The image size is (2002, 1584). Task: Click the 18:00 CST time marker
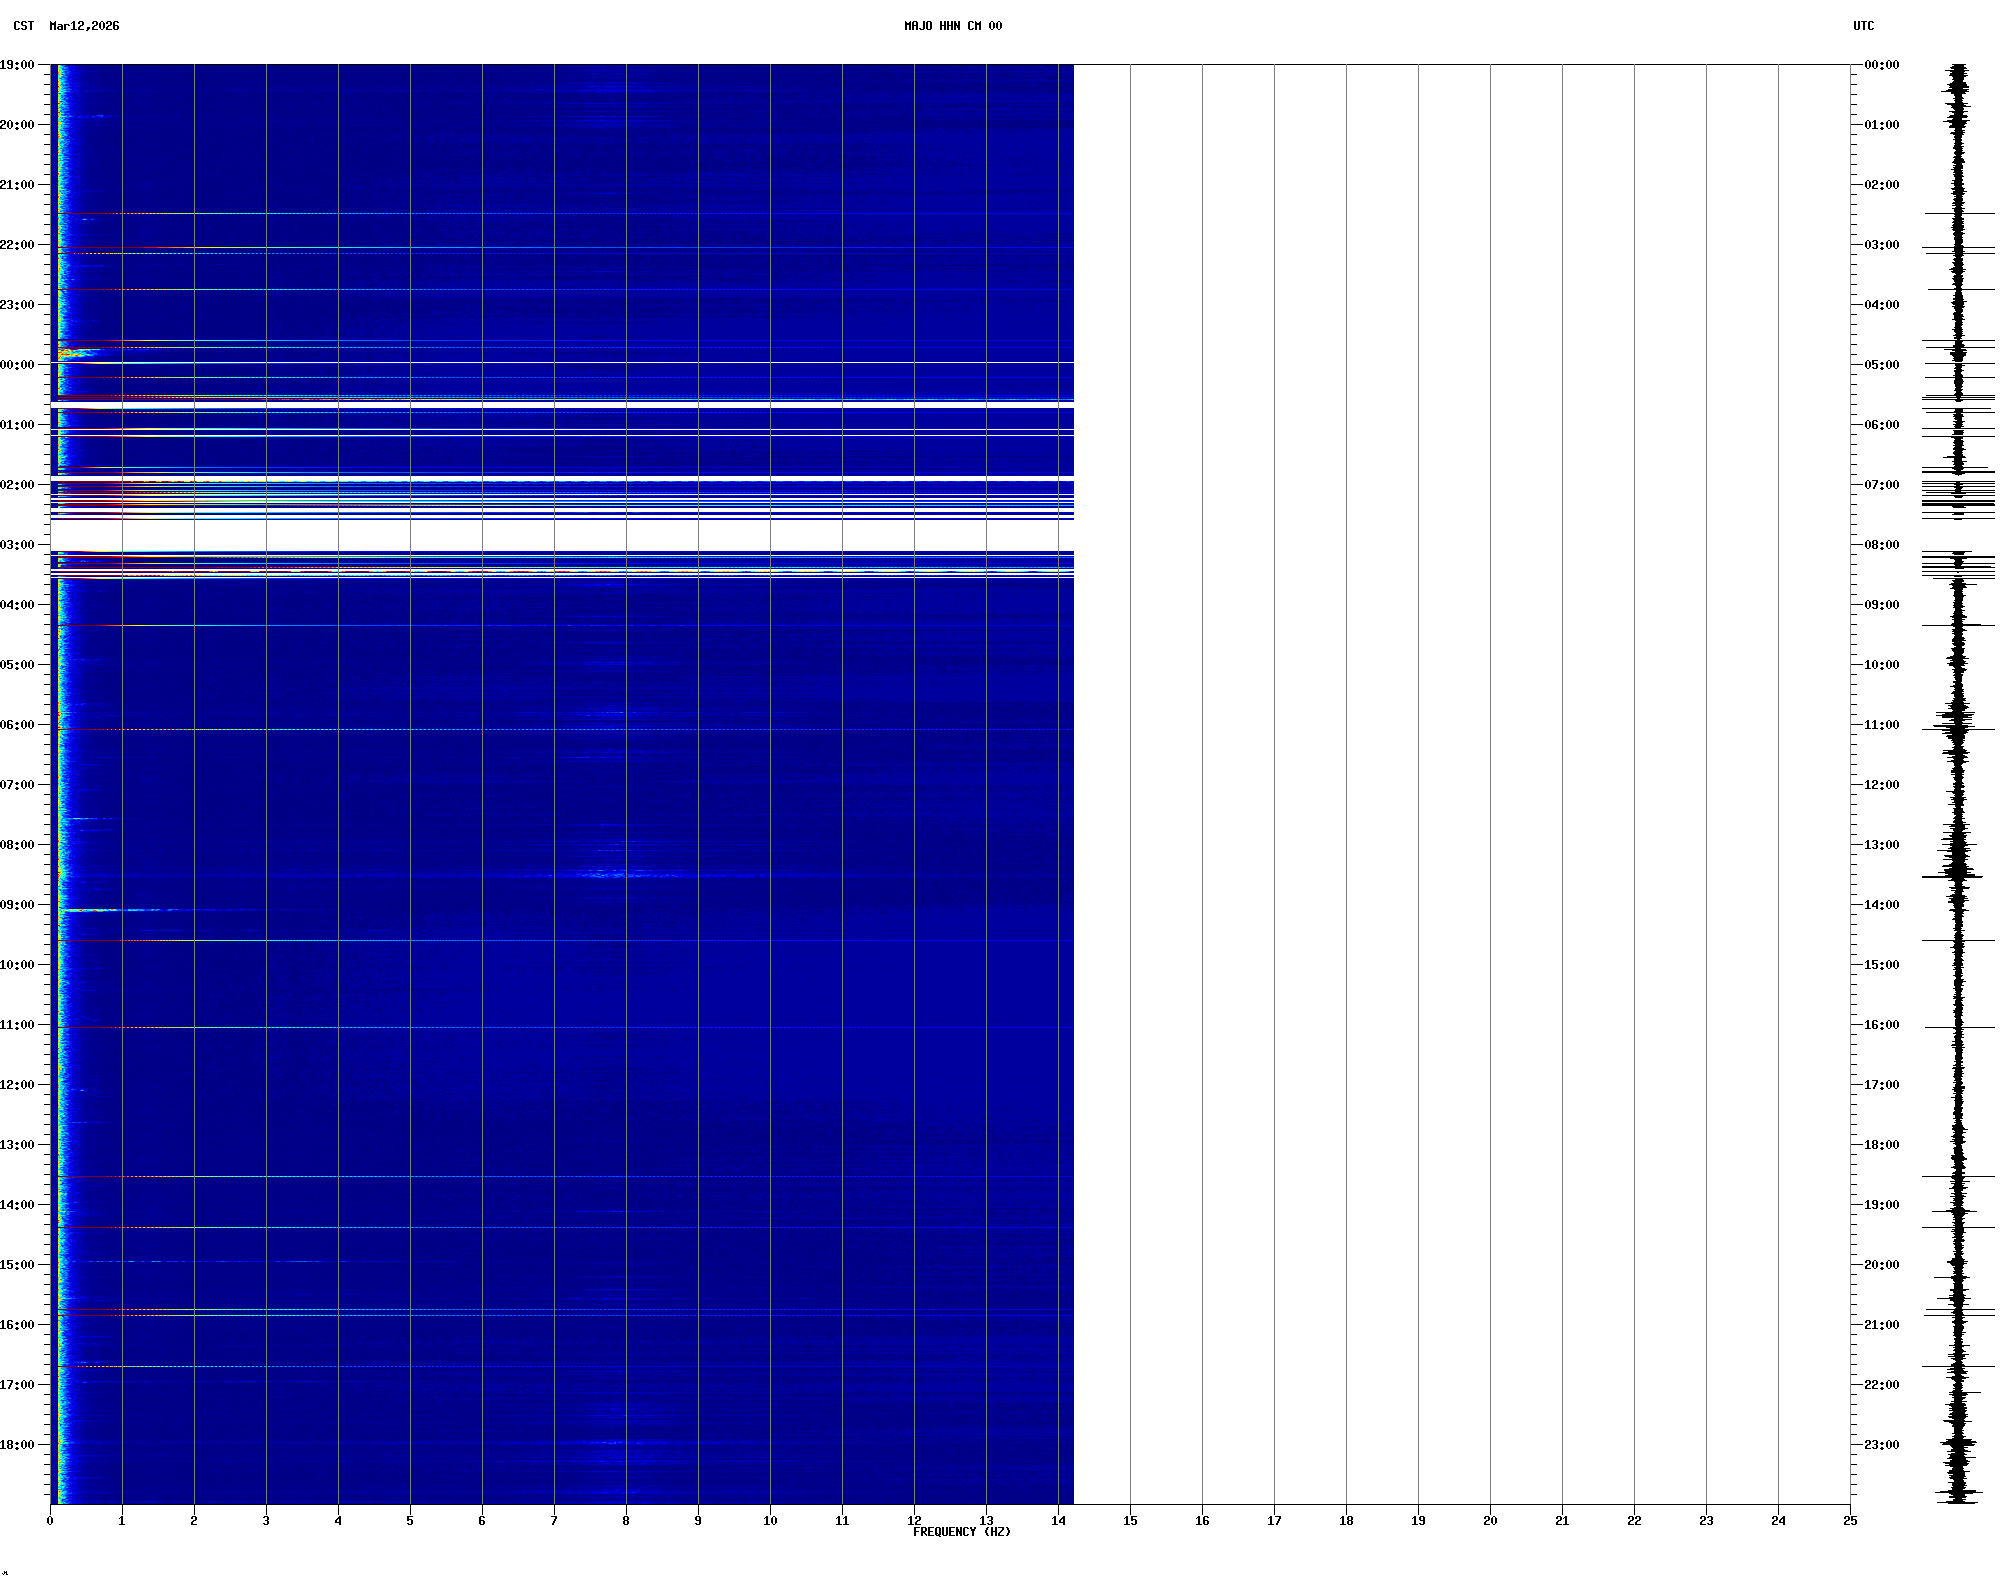point(17,1445)
